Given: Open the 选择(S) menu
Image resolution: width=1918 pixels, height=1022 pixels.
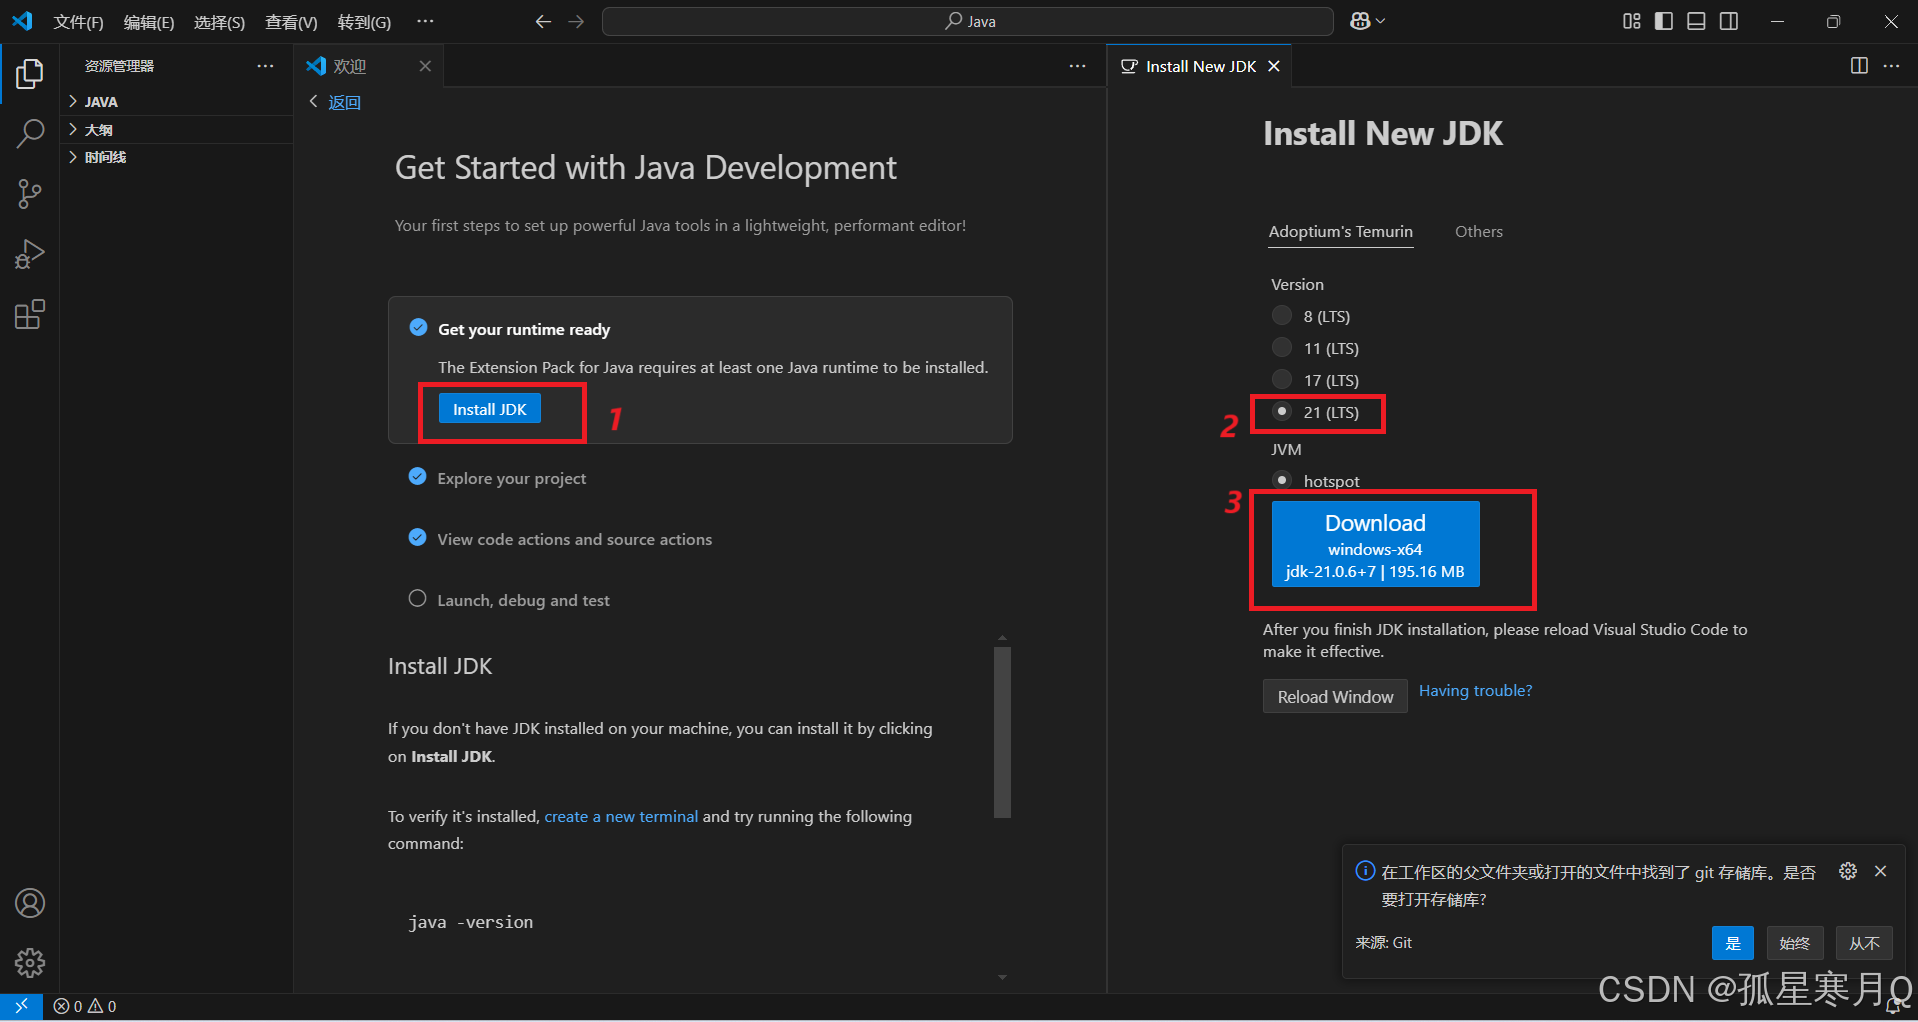Looking at the screenshot, I should tap(220, 22).
